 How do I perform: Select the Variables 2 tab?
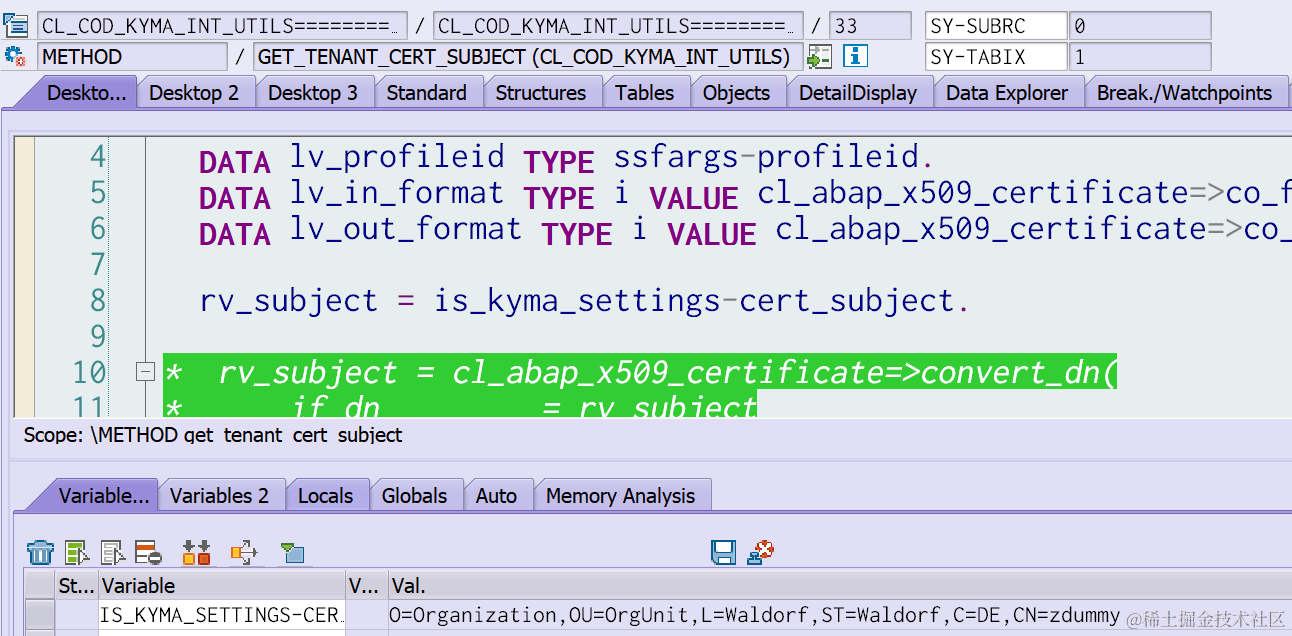pos(219,496)
